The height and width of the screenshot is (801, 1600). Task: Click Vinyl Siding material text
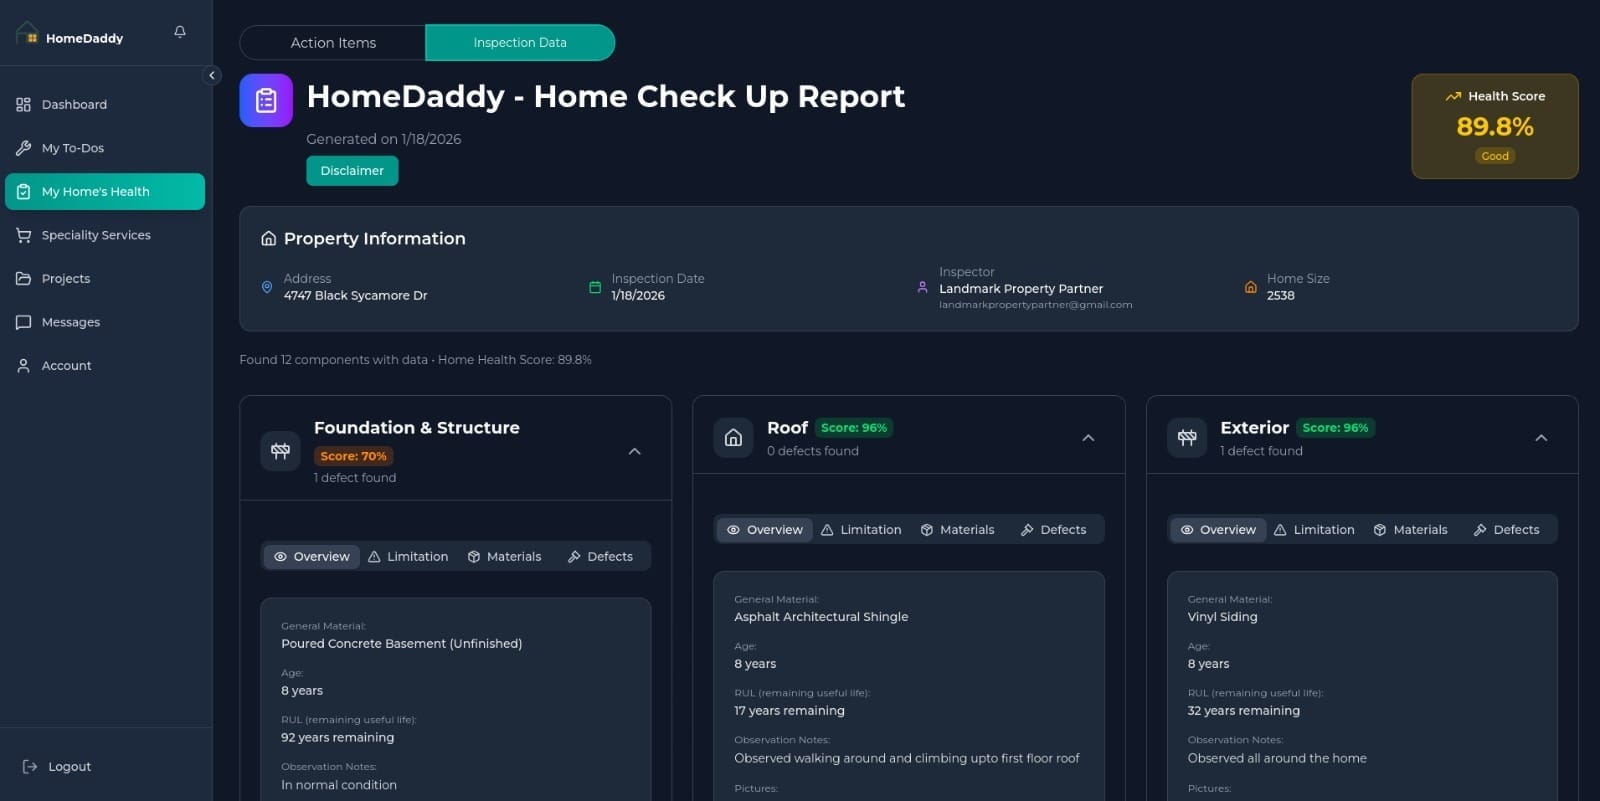pyautogui.click(x=1222, y=617)
